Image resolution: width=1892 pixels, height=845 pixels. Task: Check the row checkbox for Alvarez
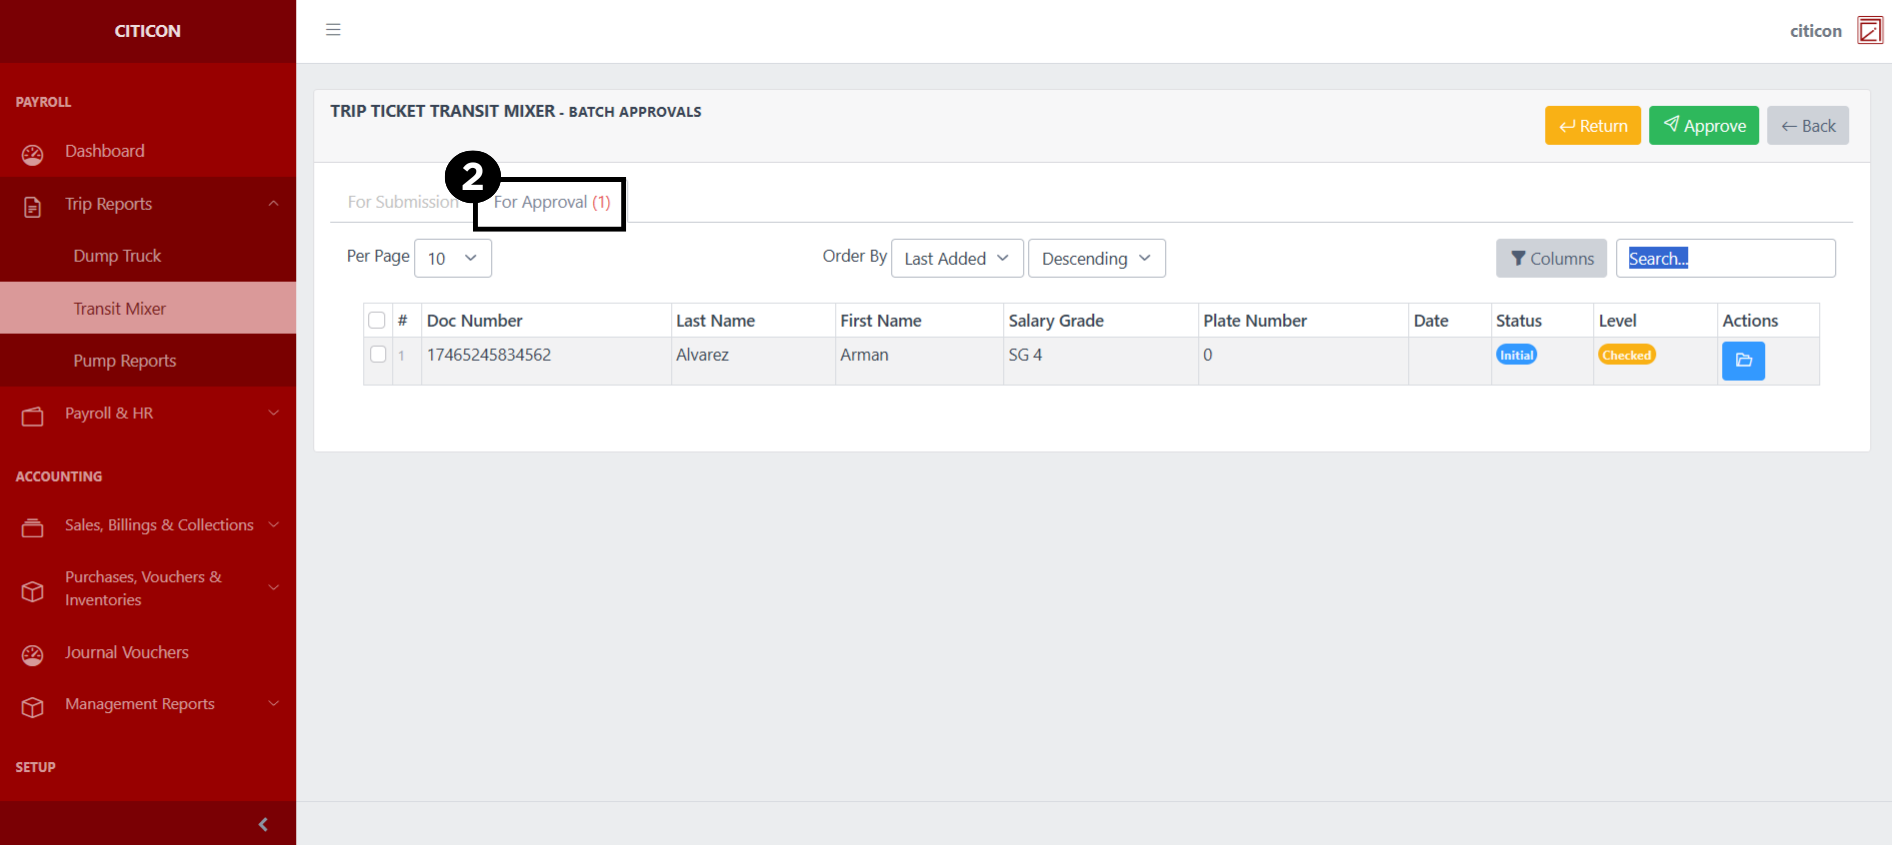[x=378, y=354]
